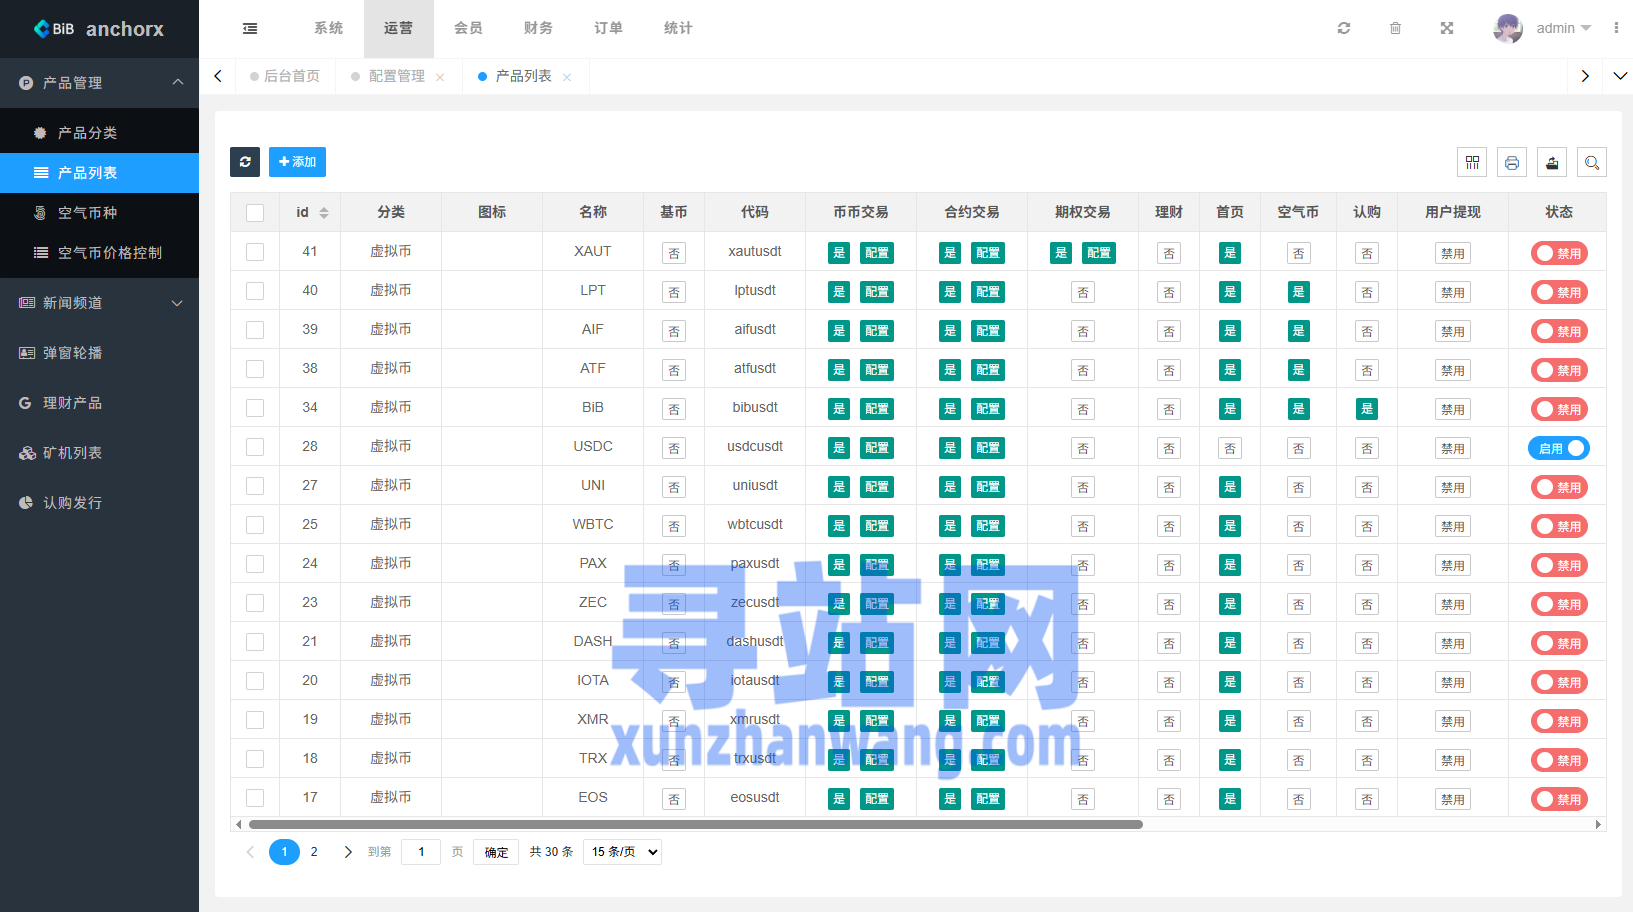Switch to the 后台首页 tab

point(291,76)
